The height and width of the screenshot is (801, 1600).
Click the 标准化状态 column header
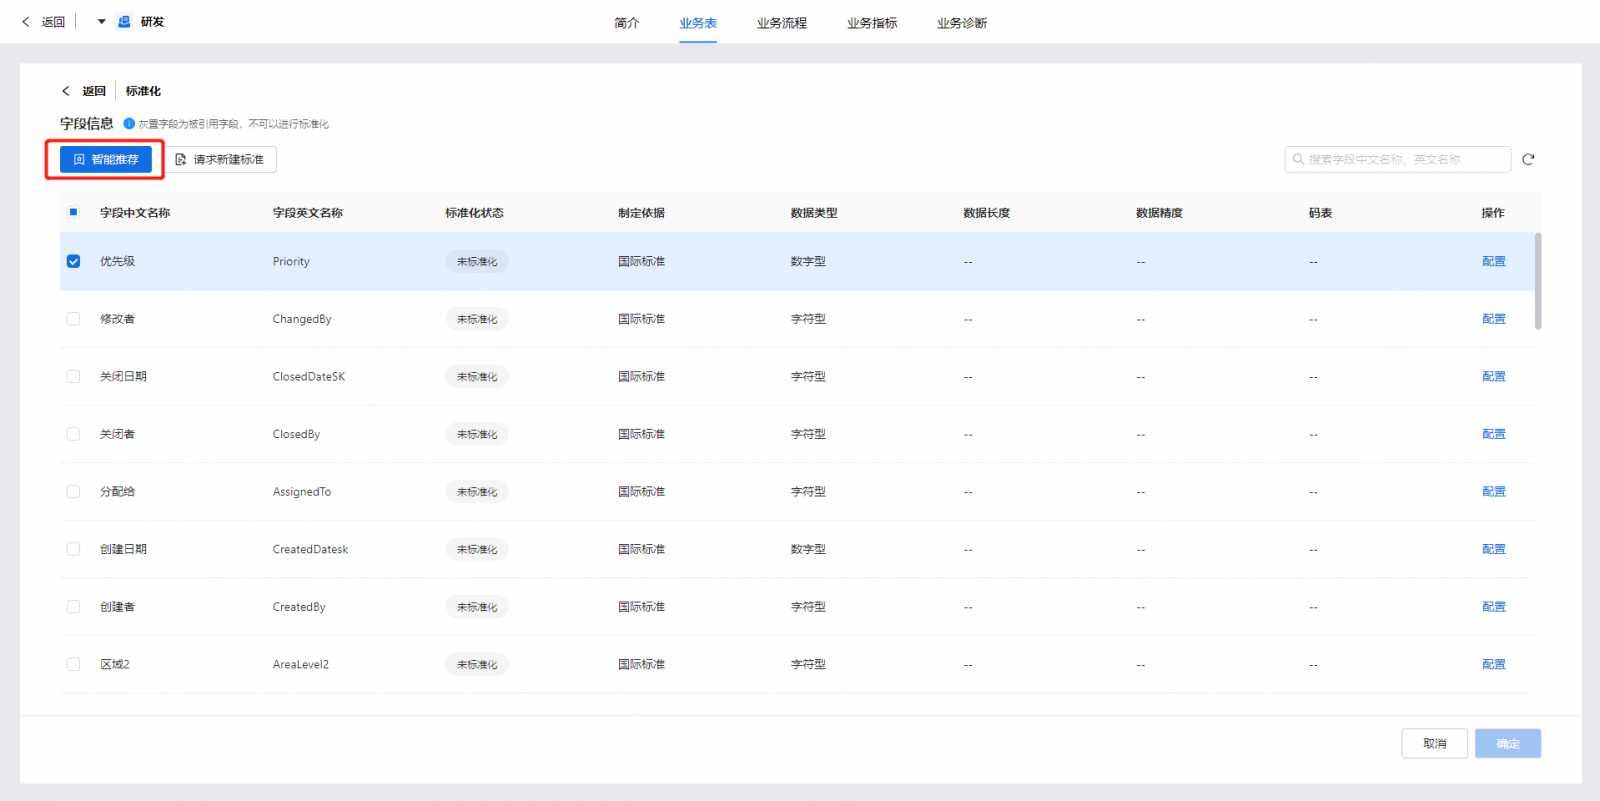(475, 213)
